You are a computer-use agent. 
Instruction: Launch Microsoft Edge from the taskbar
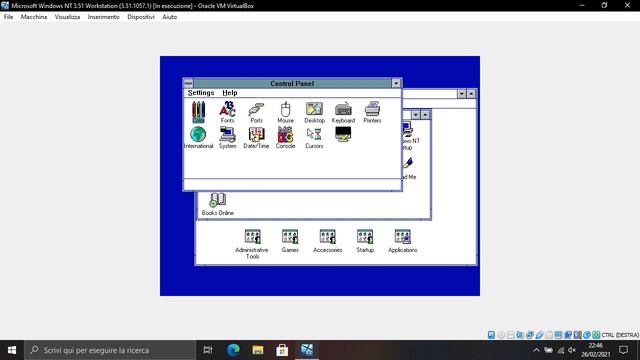233,350
